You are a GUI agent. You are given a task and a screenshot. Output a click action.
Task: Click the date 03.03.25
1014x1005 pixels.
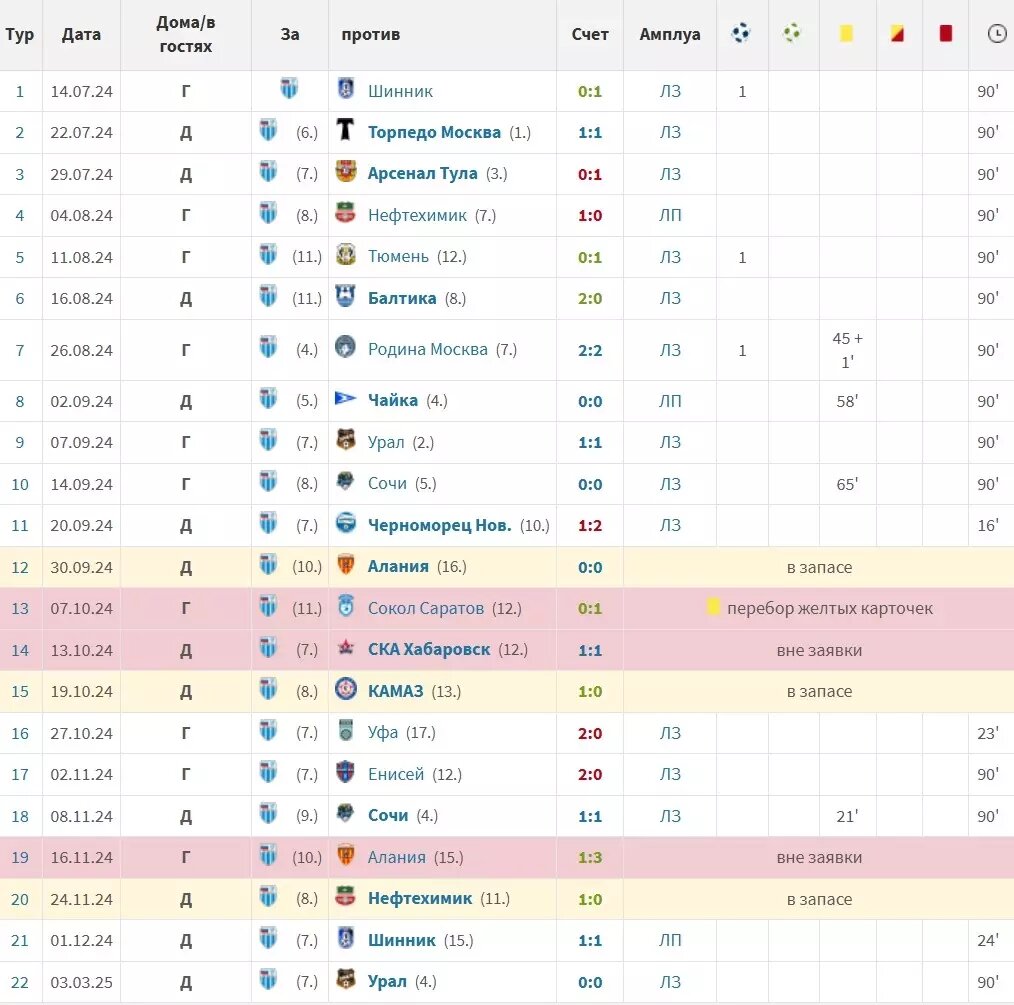81,982
